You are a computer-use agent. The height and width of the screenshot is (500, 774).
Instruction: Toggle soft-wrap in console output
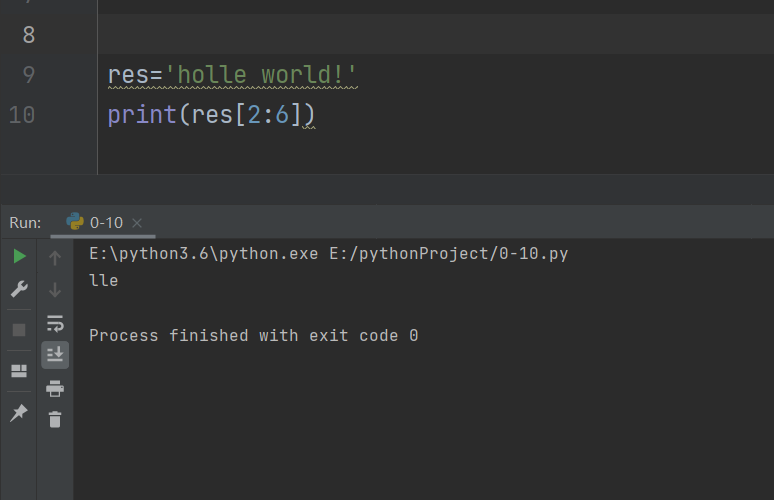coord(55,323)
